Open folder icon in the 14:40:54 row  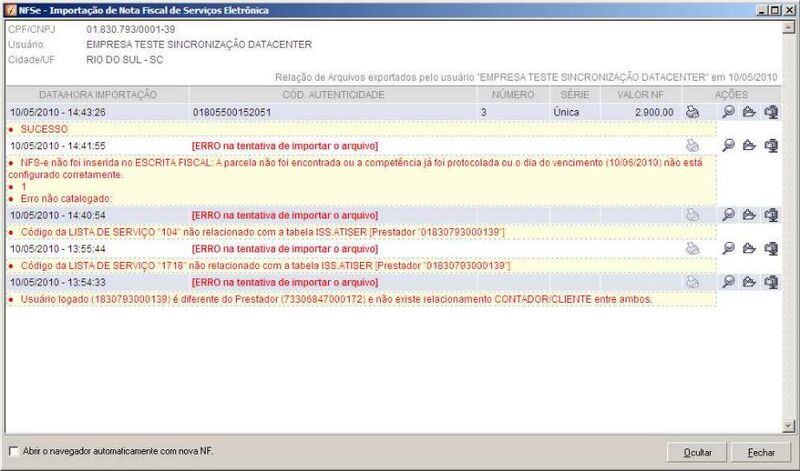[749, 215]
